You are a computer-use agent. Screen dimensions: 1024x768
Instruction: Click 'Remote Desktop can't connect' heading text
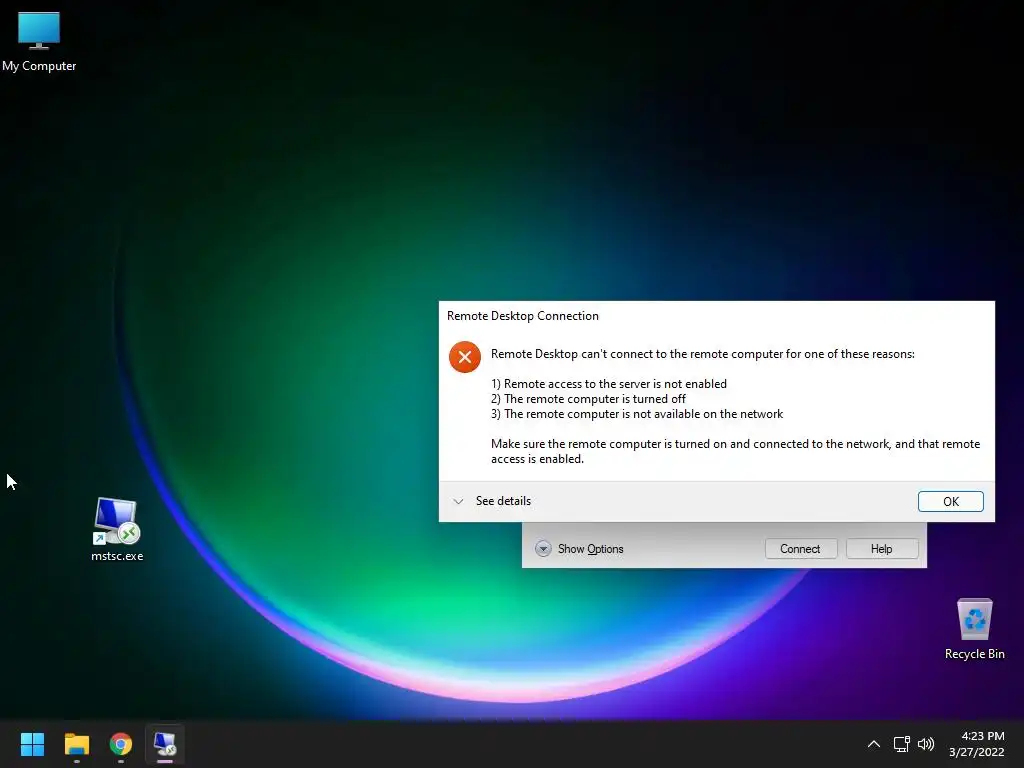click(703, 354)
